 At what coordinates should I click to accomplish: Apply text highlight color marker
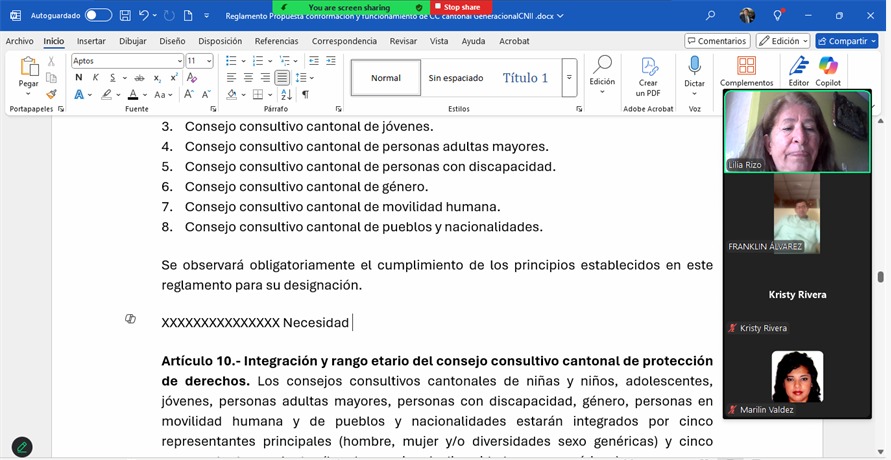[106, 94]
